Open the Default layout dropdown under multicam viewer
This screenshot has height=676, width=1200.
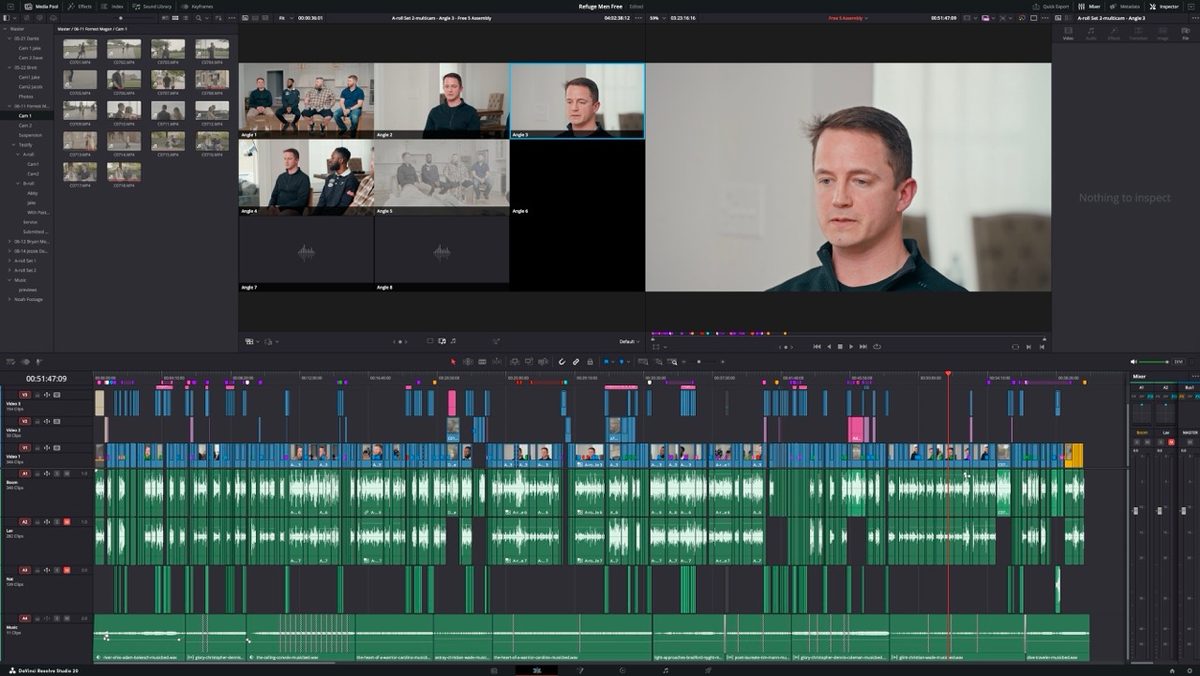[628, 341]
